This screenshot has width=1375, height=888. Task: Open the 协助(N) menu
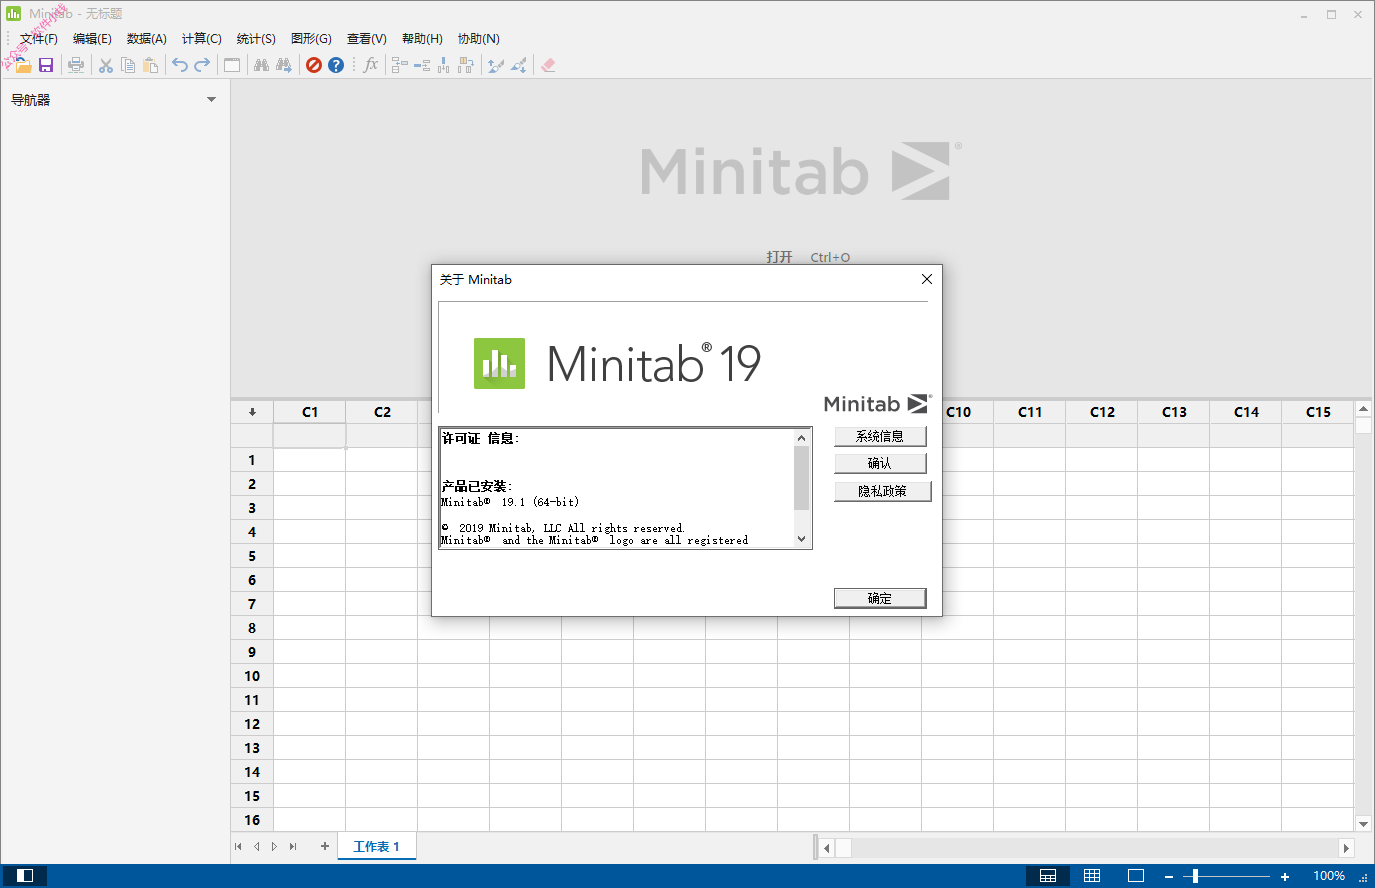[x=478, y=39]
